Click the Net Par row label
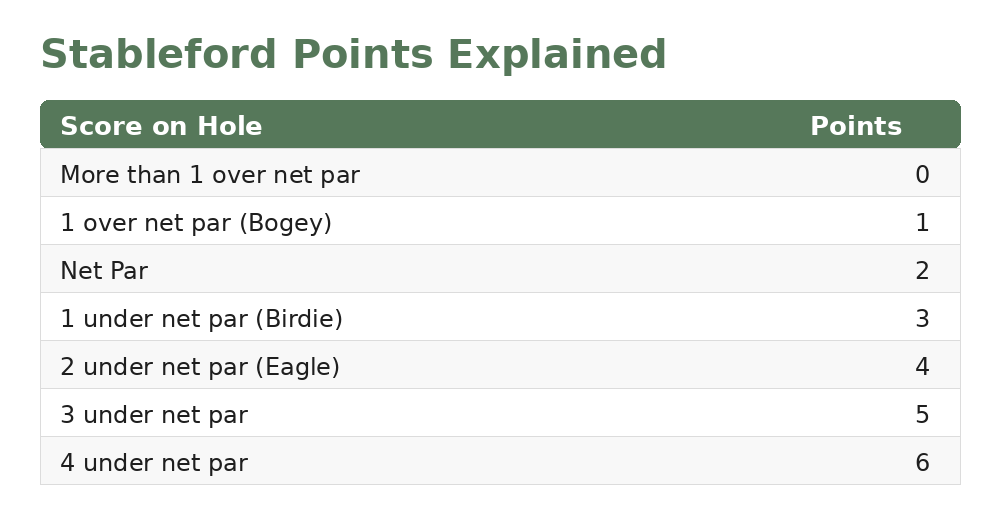 (x=104, y=271)
